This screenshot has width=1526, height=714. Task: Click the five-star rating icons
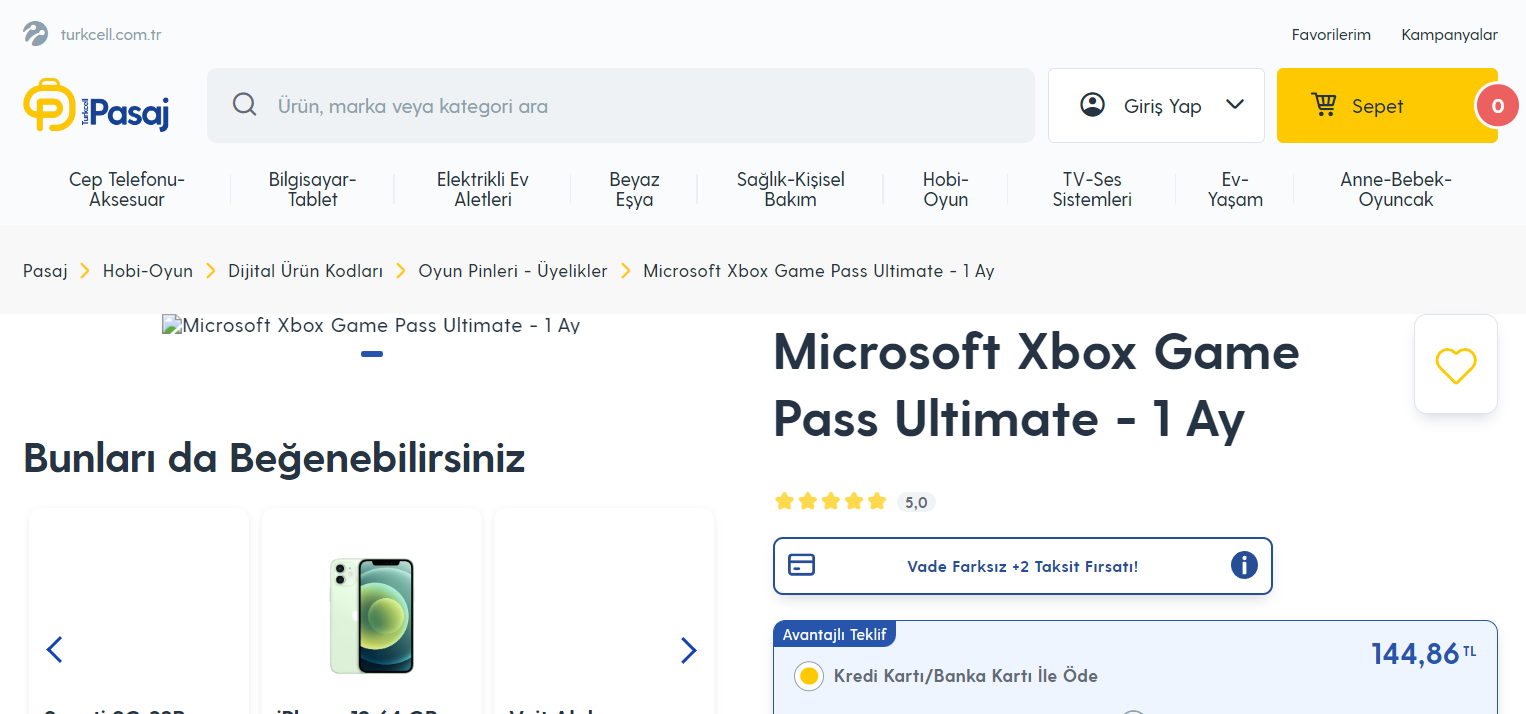pyautogui.click(x=831, y=501)
